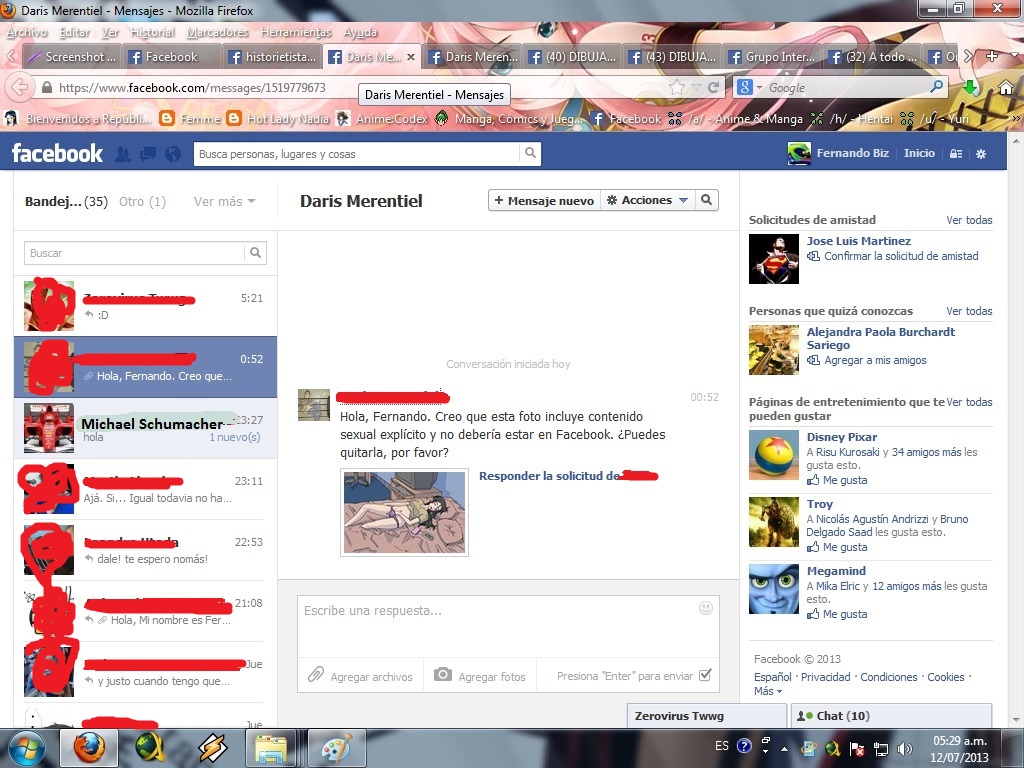Close the Daris Me... tab
The image size is (1024, 768).
click(x=411, y=57)
